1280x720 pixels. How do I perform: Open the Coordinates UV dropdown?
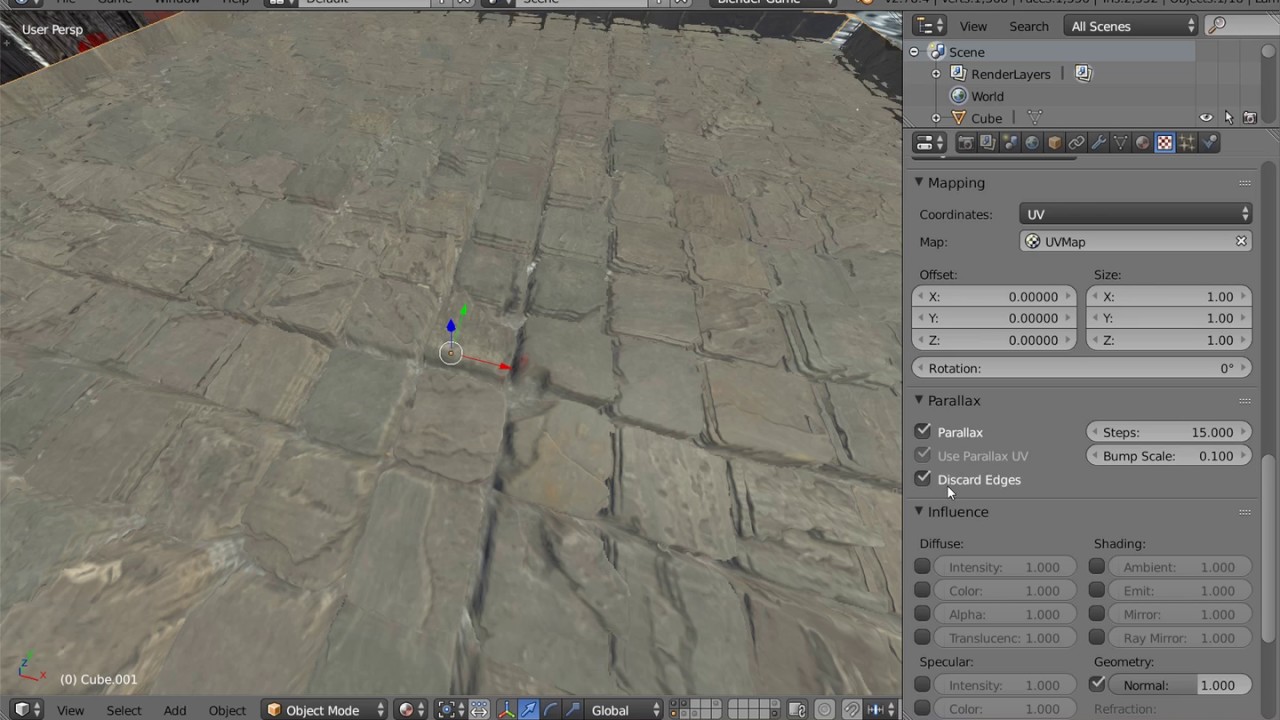(x=1136, y=214)
